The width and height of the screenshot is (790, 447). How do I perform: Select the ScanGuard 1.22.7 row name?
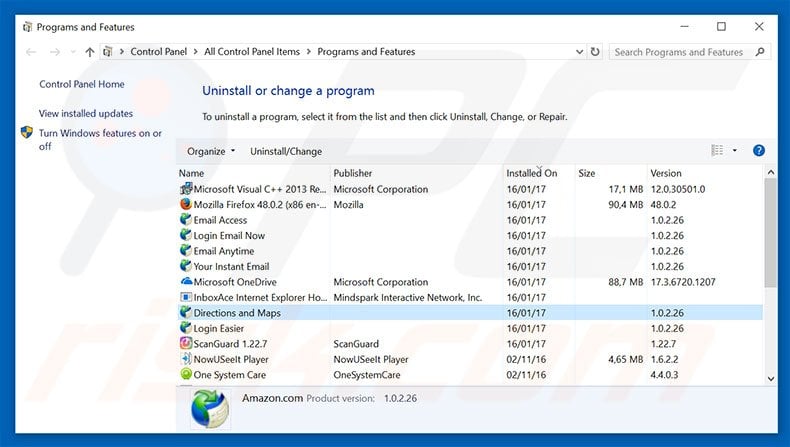[230, 344]
